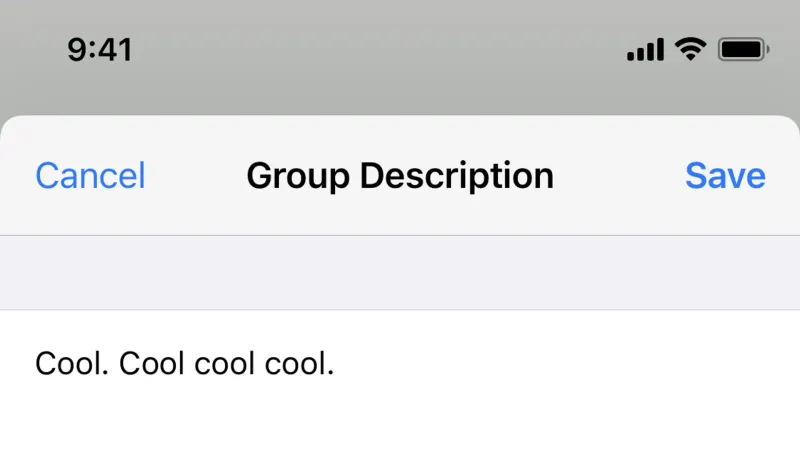This screenshot has height=450, width=800.
Task: Tap the 9:41 clock in status bar
Action: coord(100,50)
